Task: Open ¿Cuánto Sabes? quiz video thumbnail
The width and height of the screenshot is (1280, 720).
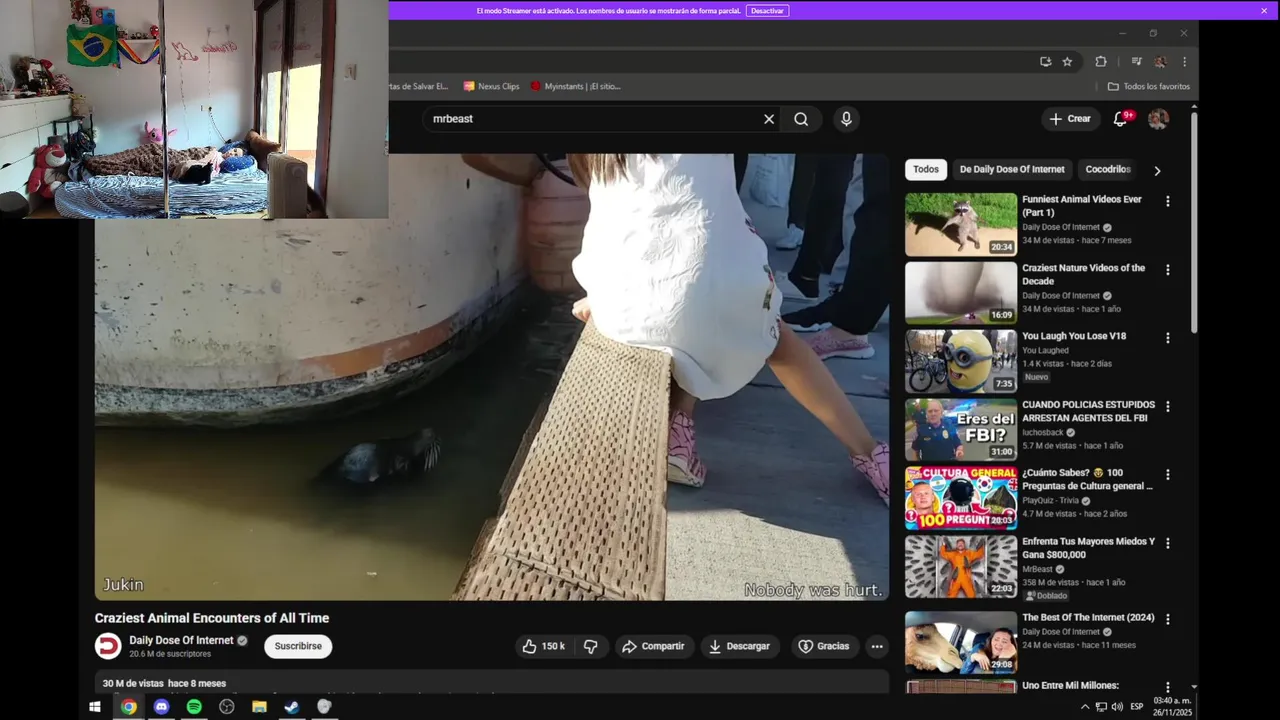Action: tap(961, 498)
